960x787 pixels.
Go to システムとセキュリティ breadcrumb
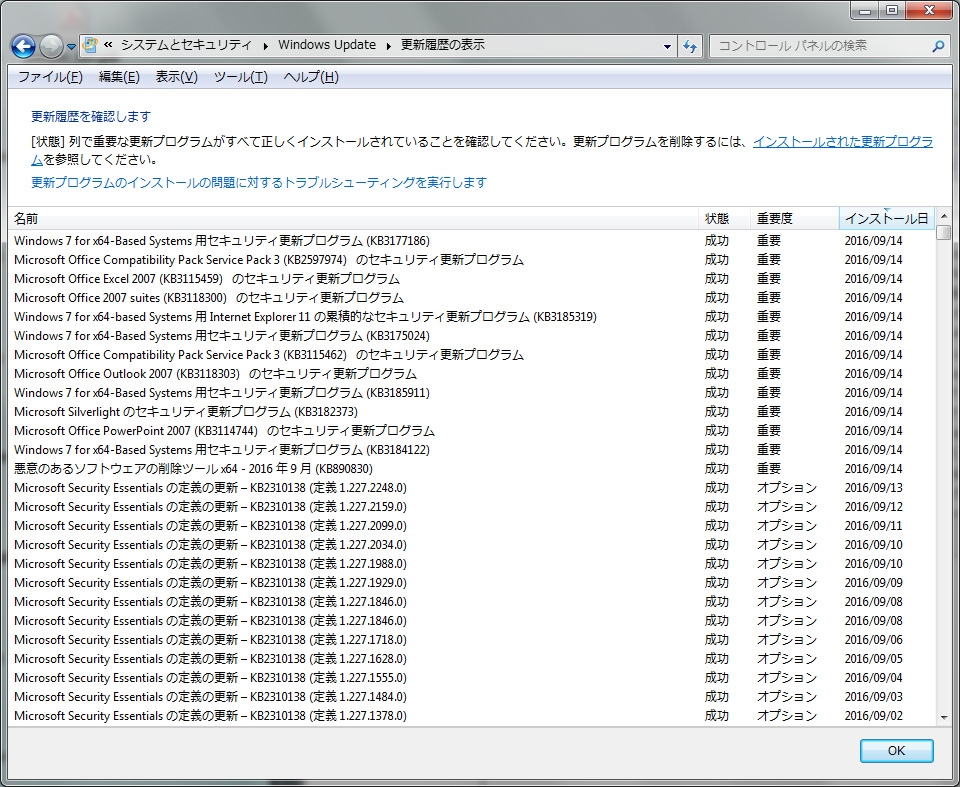[186, 45]
